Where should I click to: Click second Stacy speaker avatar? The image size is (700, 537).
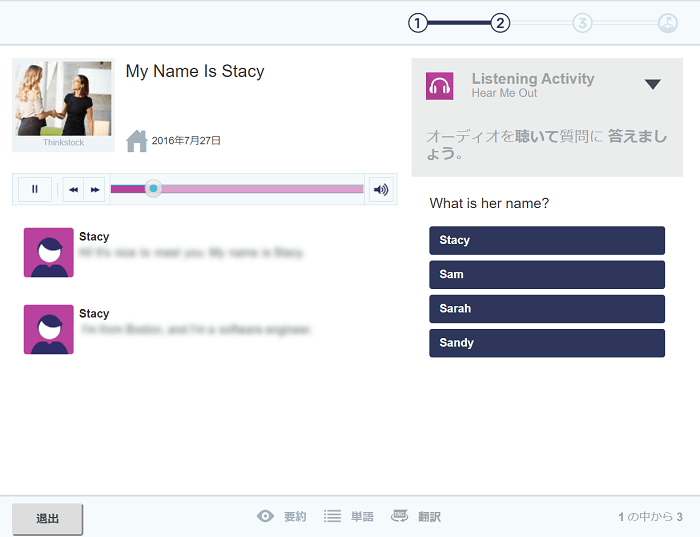coord(49,329)
